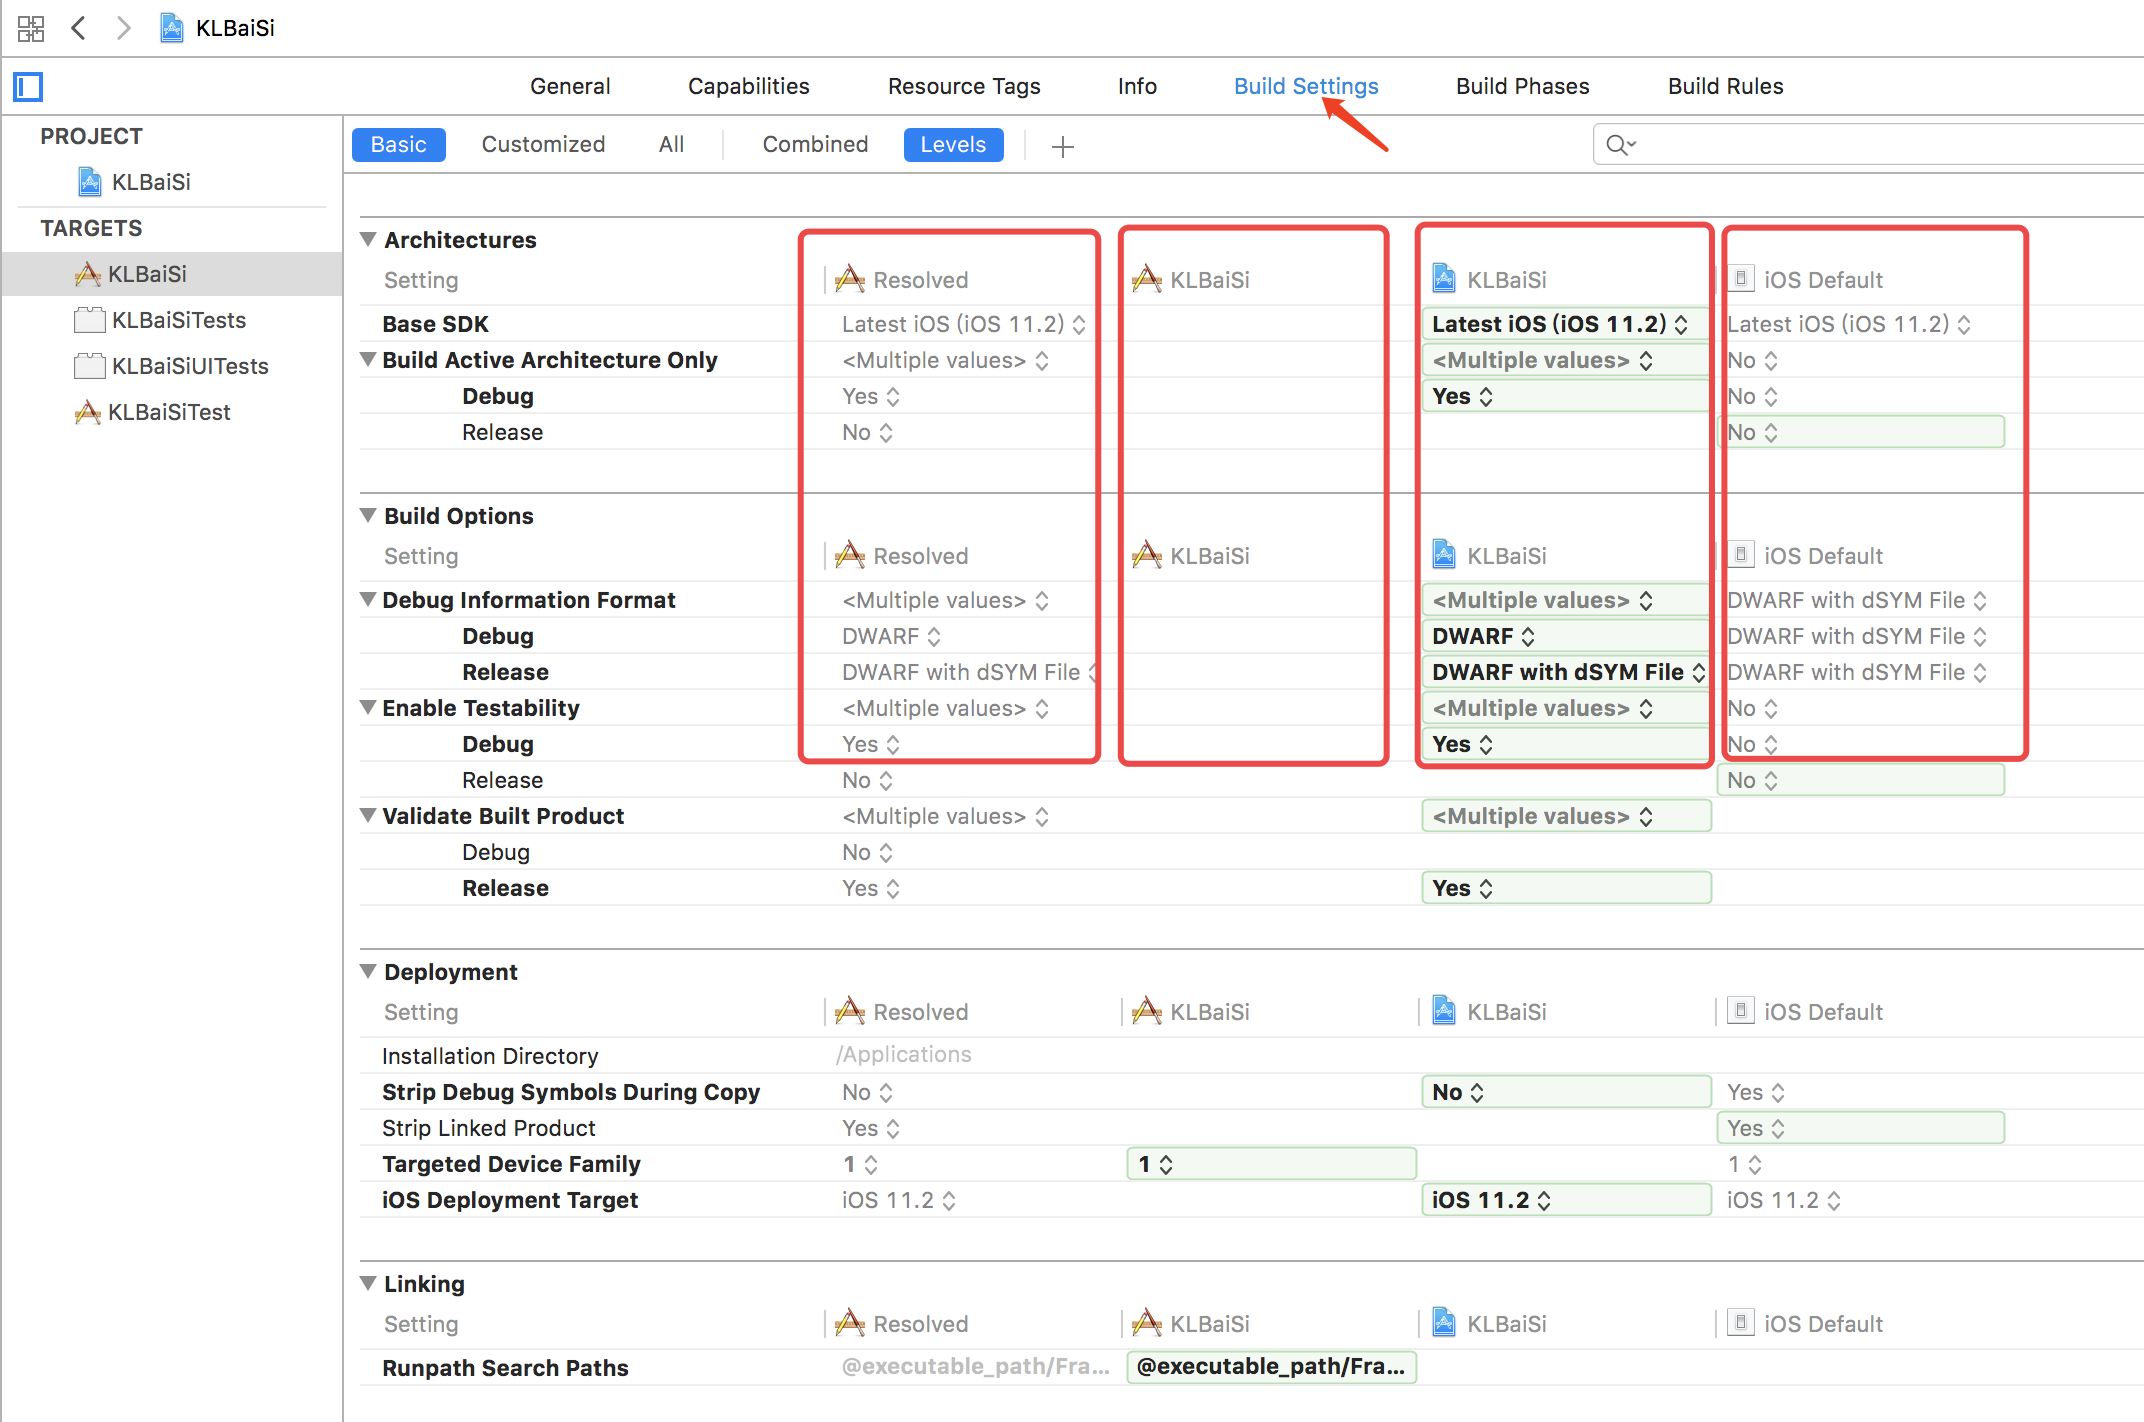2144x1422 pixels.
Task: Click the iOS Deployment Target stepper
Action: pyautogui.click(x=1544, y=1200)
